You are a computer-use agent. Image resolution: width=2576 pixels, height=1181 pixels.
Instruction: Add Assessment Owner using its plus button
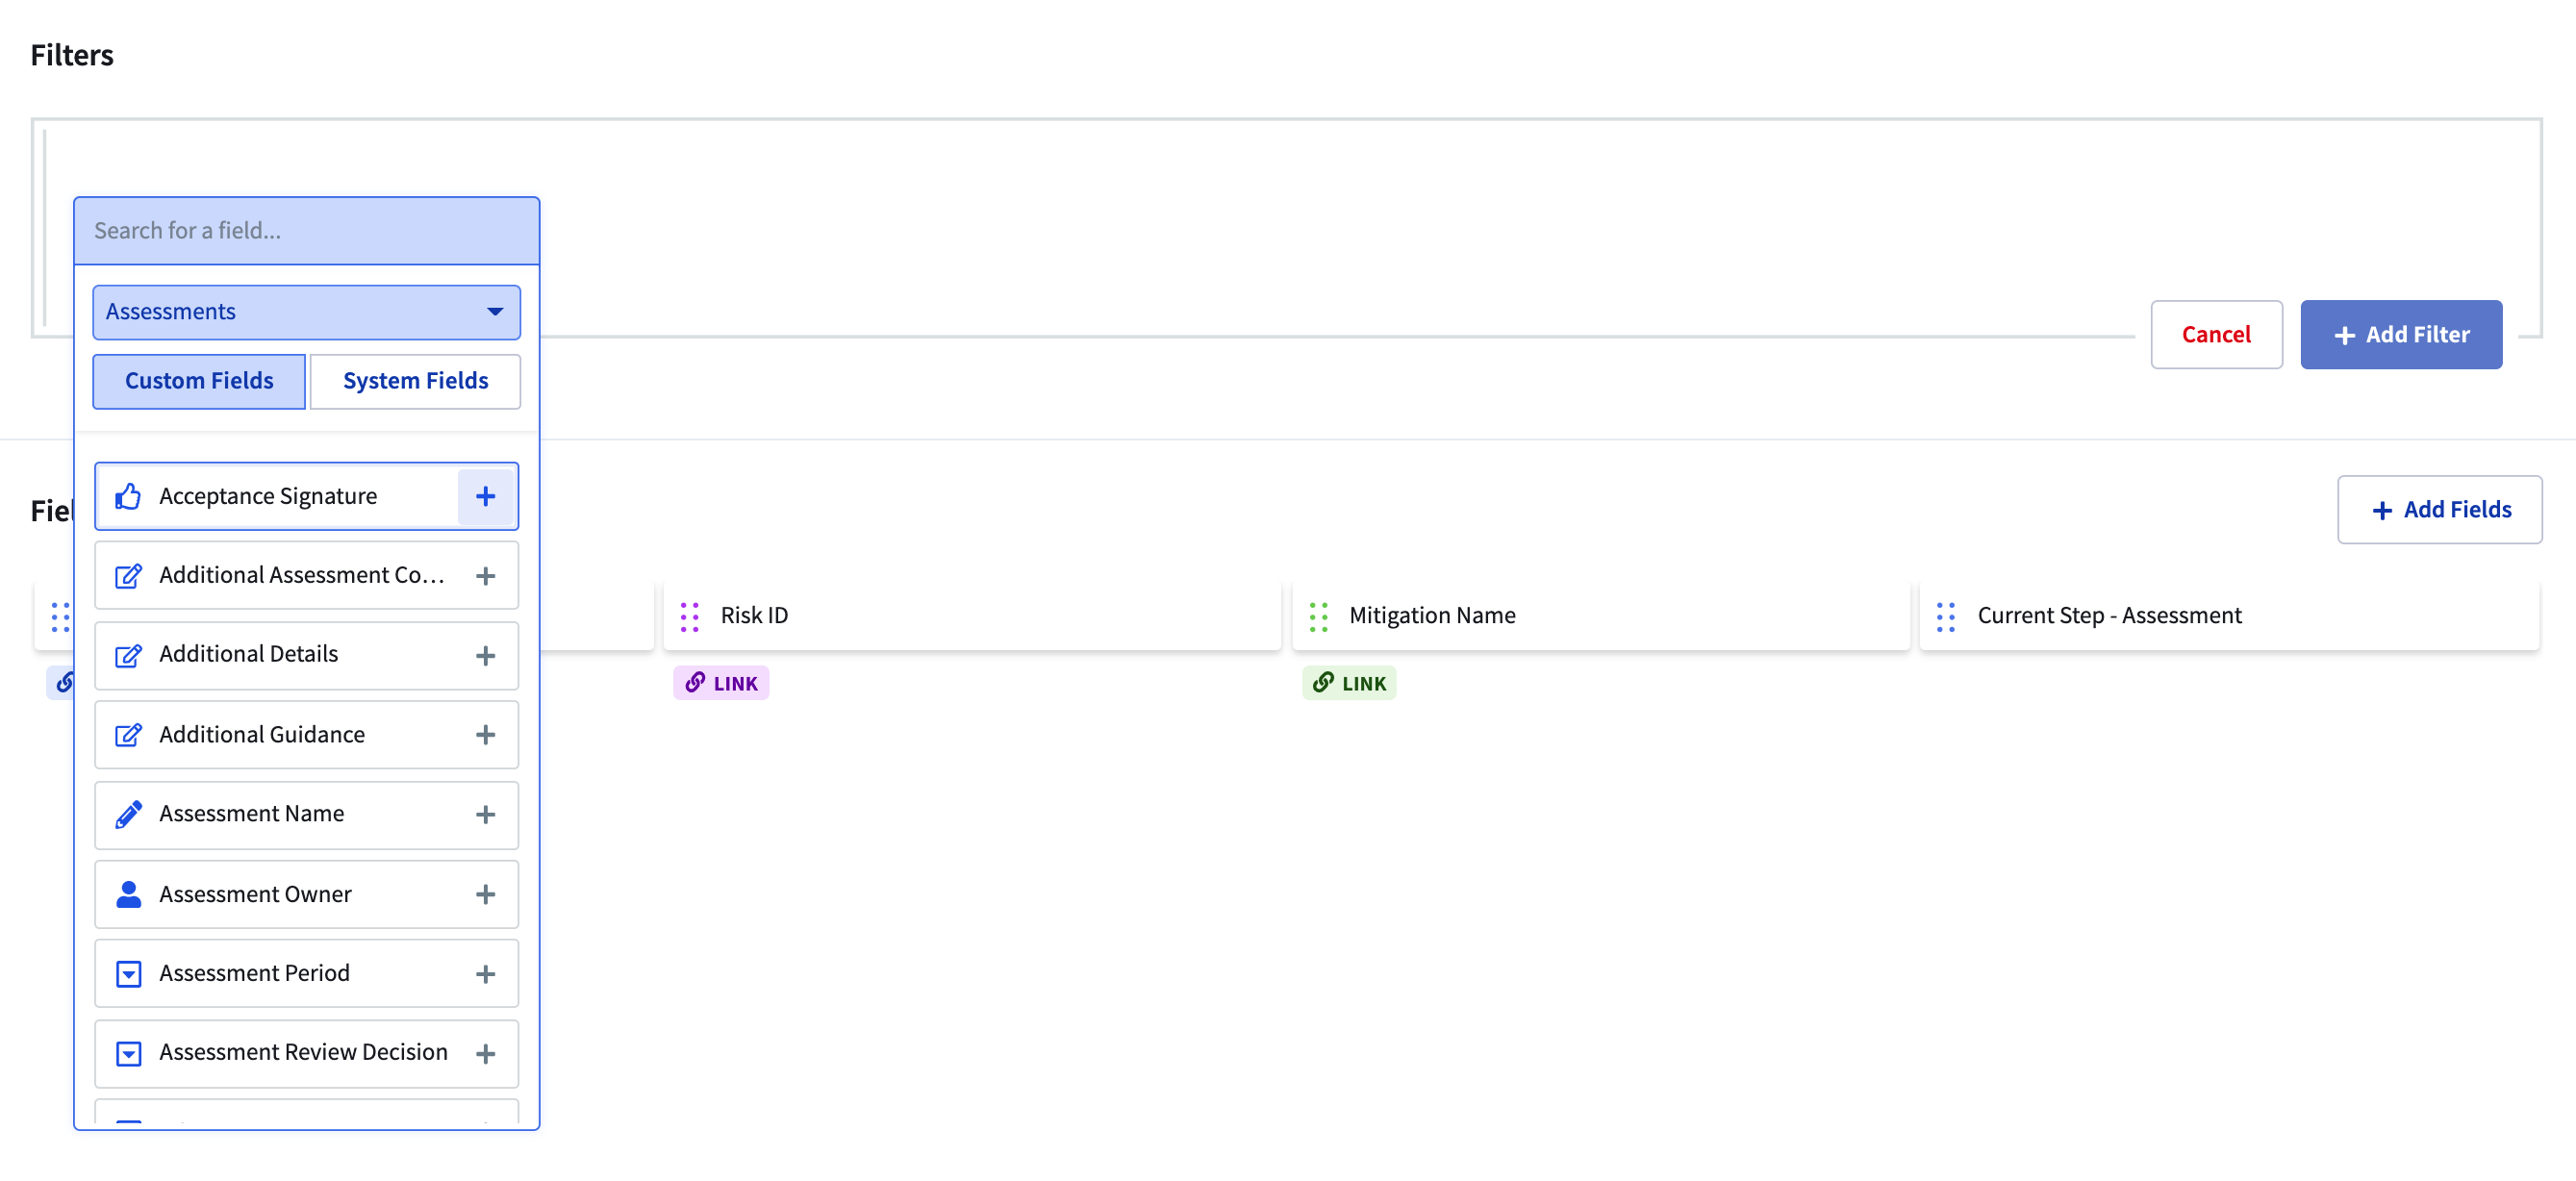tap(486, 893)
